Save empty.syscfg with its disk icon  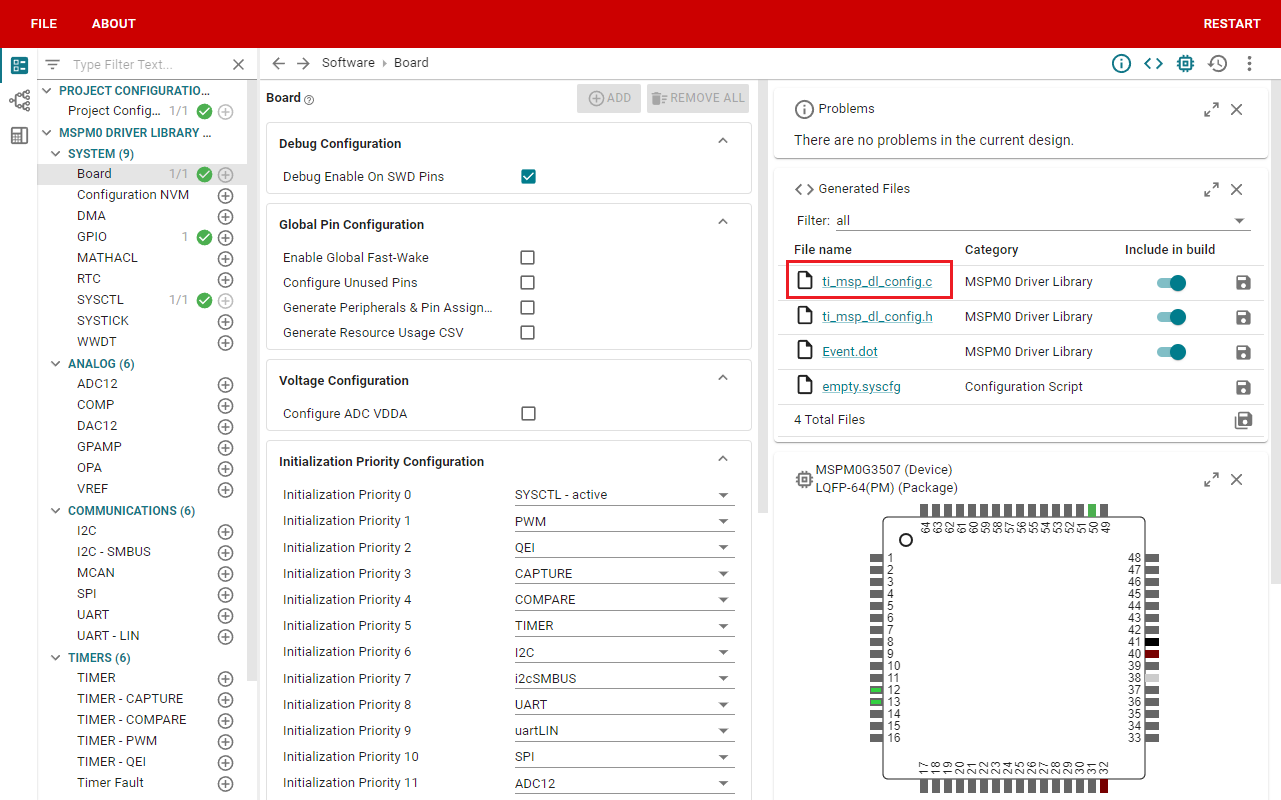click(x=1243, y=387)
